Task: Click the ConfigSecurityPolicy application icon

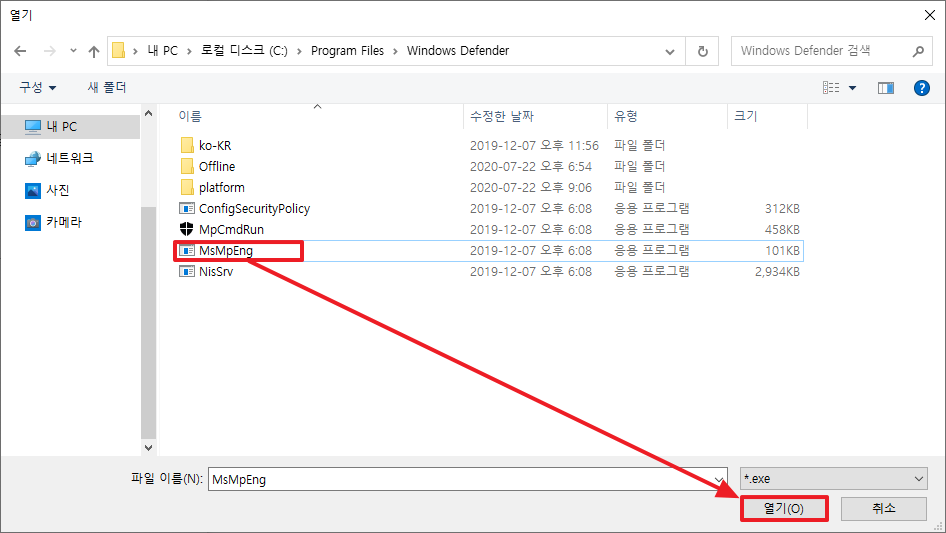Action: coord(187,208)
